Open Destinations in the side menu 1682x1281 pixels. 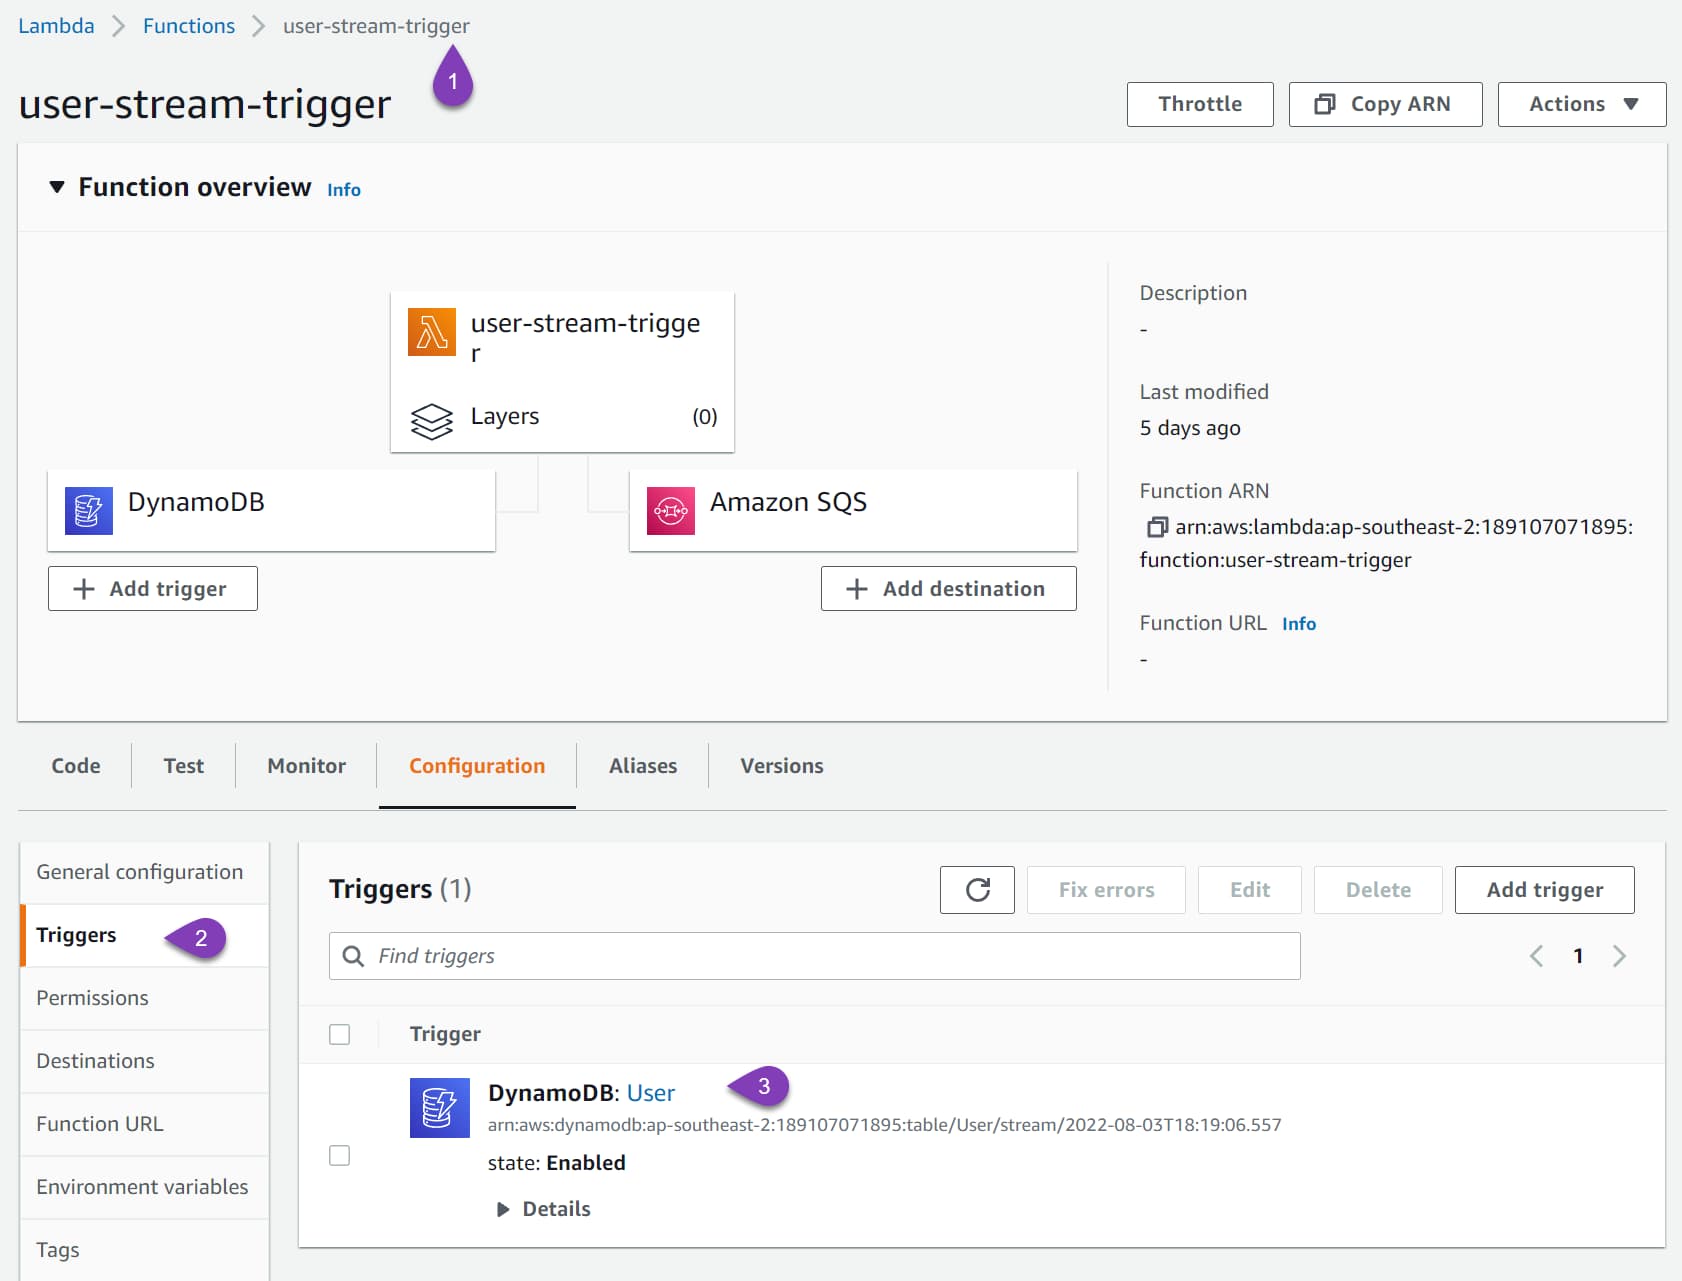pos(144,1061)
